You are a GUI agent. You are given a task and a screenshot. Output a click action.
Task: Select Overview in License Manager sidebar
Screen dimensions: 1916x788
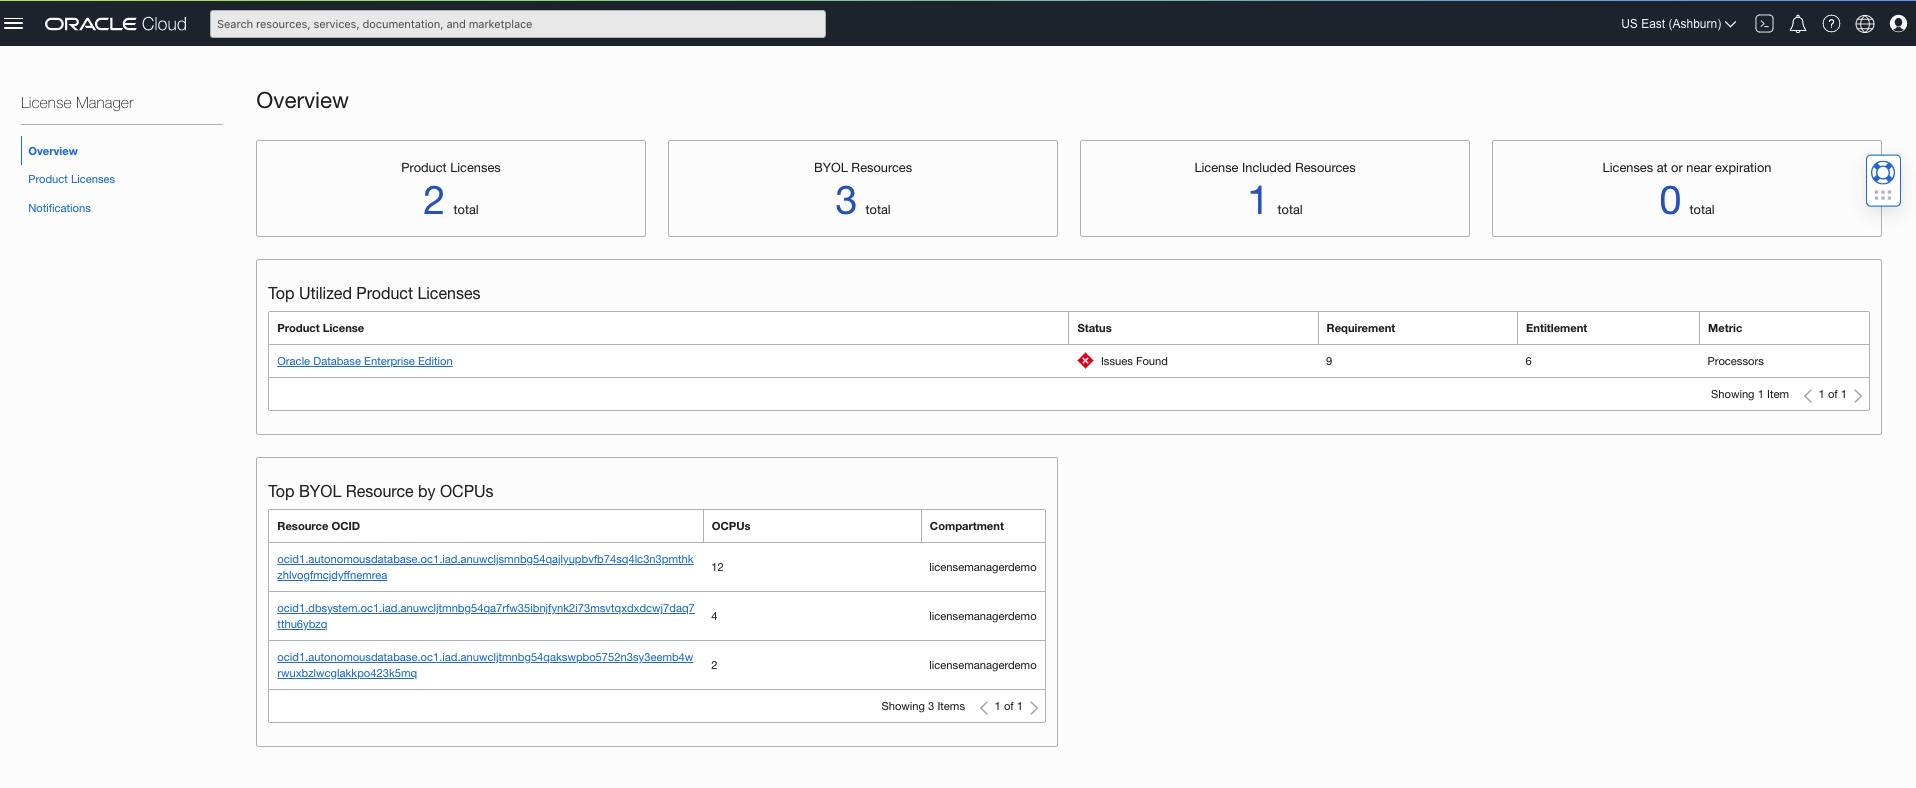(x=53, y=151)
